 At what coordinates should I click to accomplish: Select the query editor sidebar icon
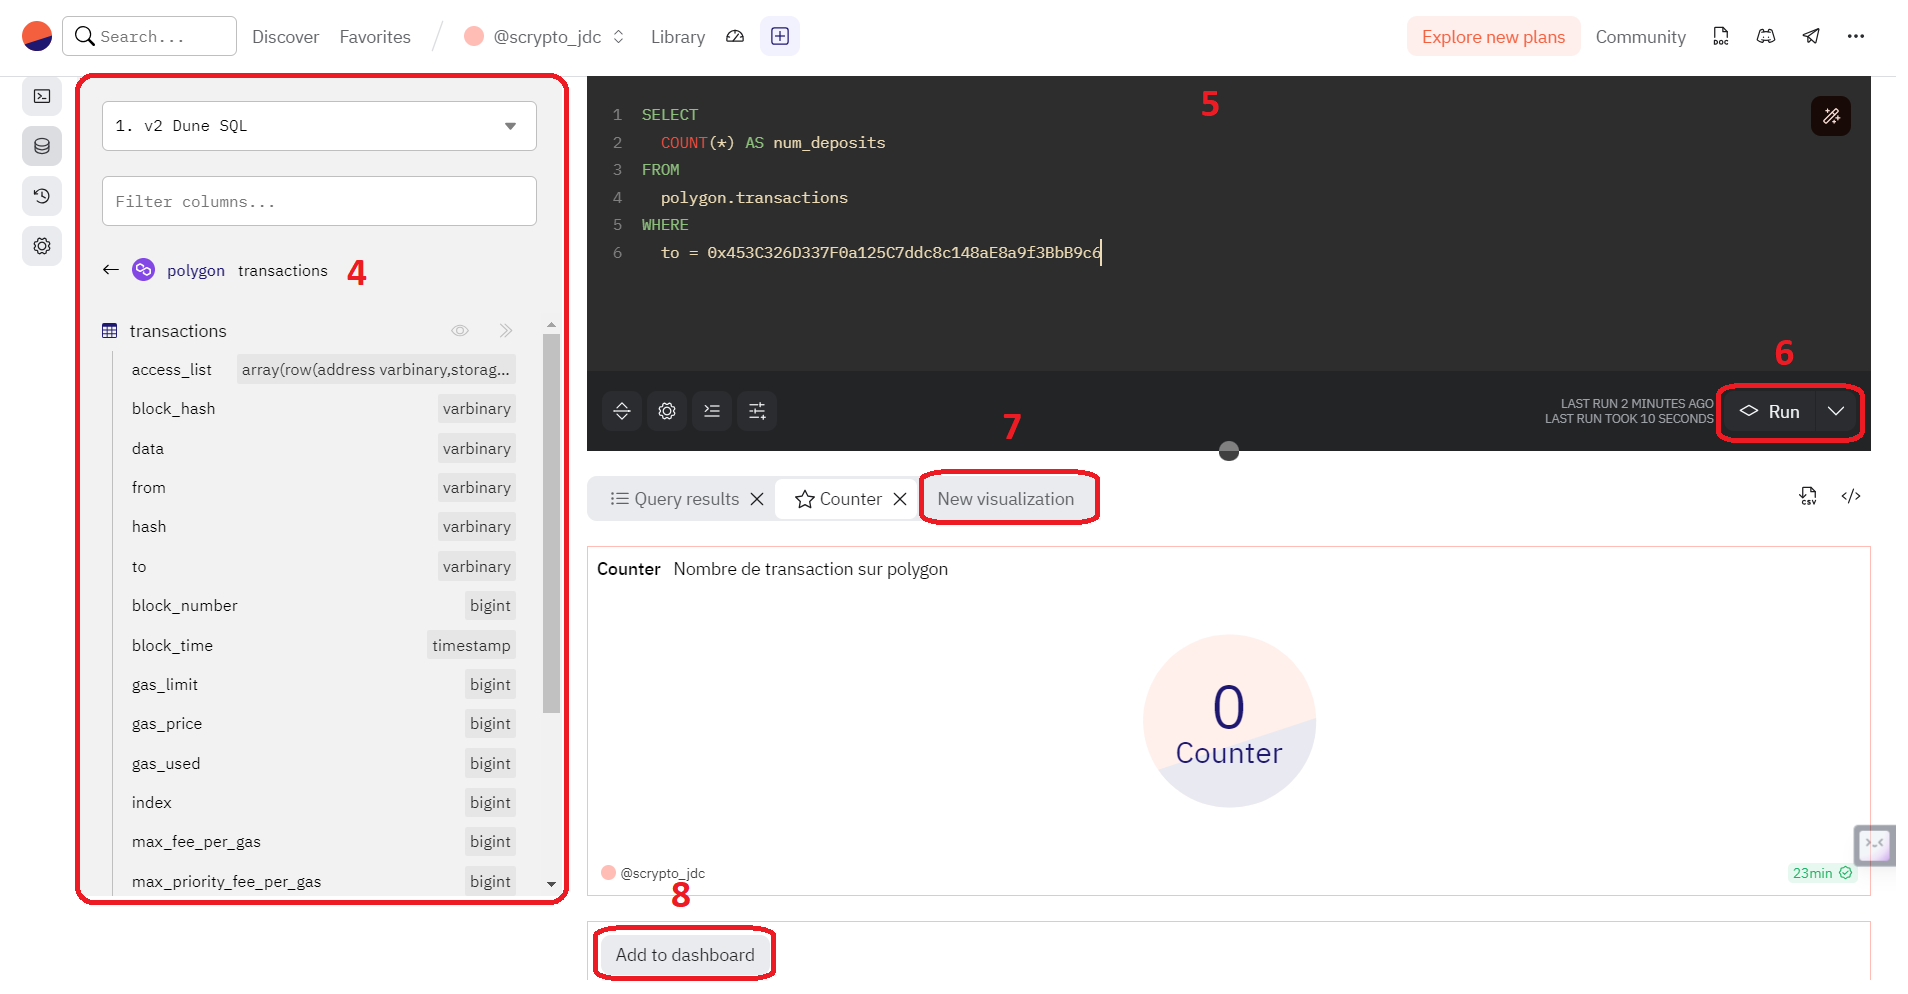pyautogui.click(x=42, y=96)
